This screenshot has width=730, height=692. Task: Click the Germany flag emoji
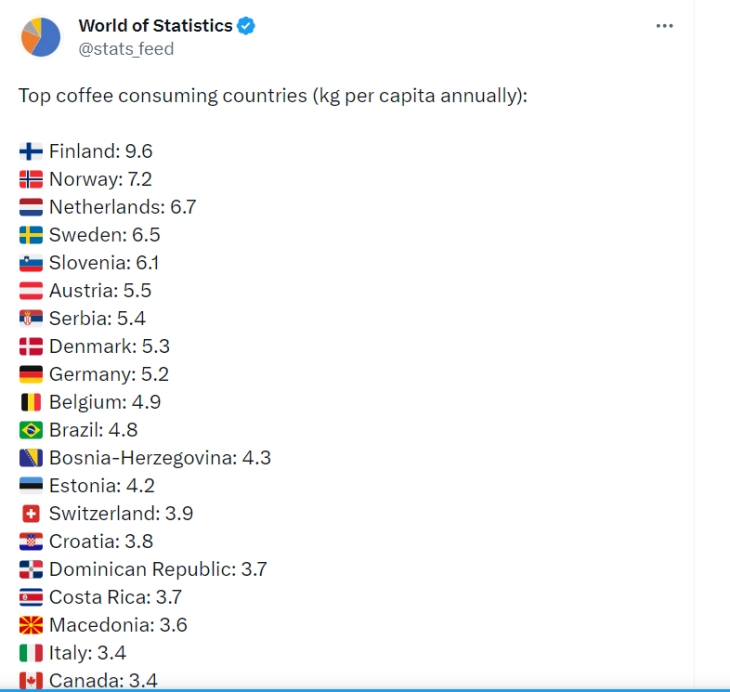pos(31,375)
